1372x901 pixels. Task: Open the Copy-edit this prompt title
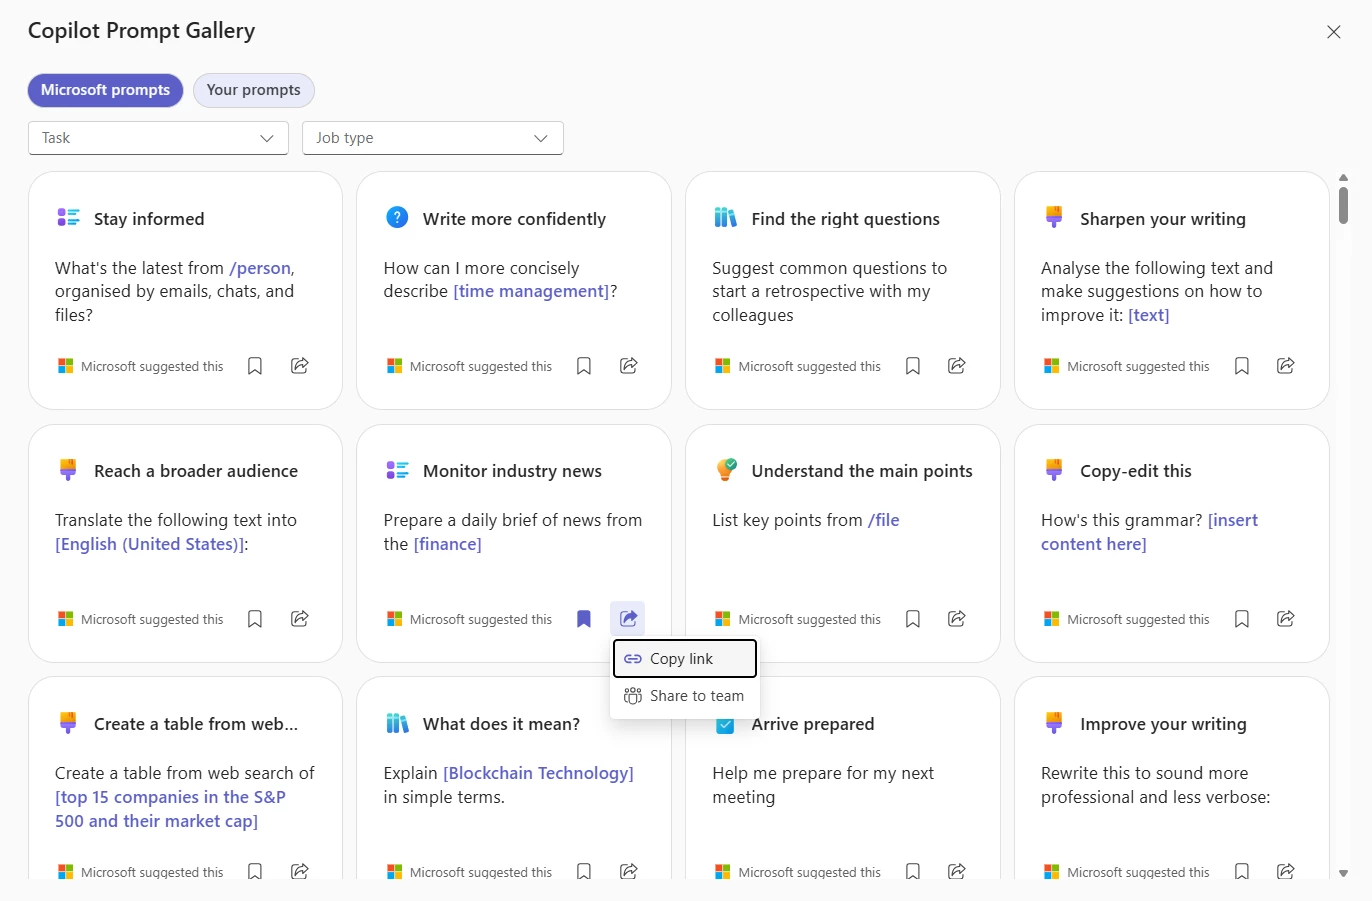[1136, 471]
